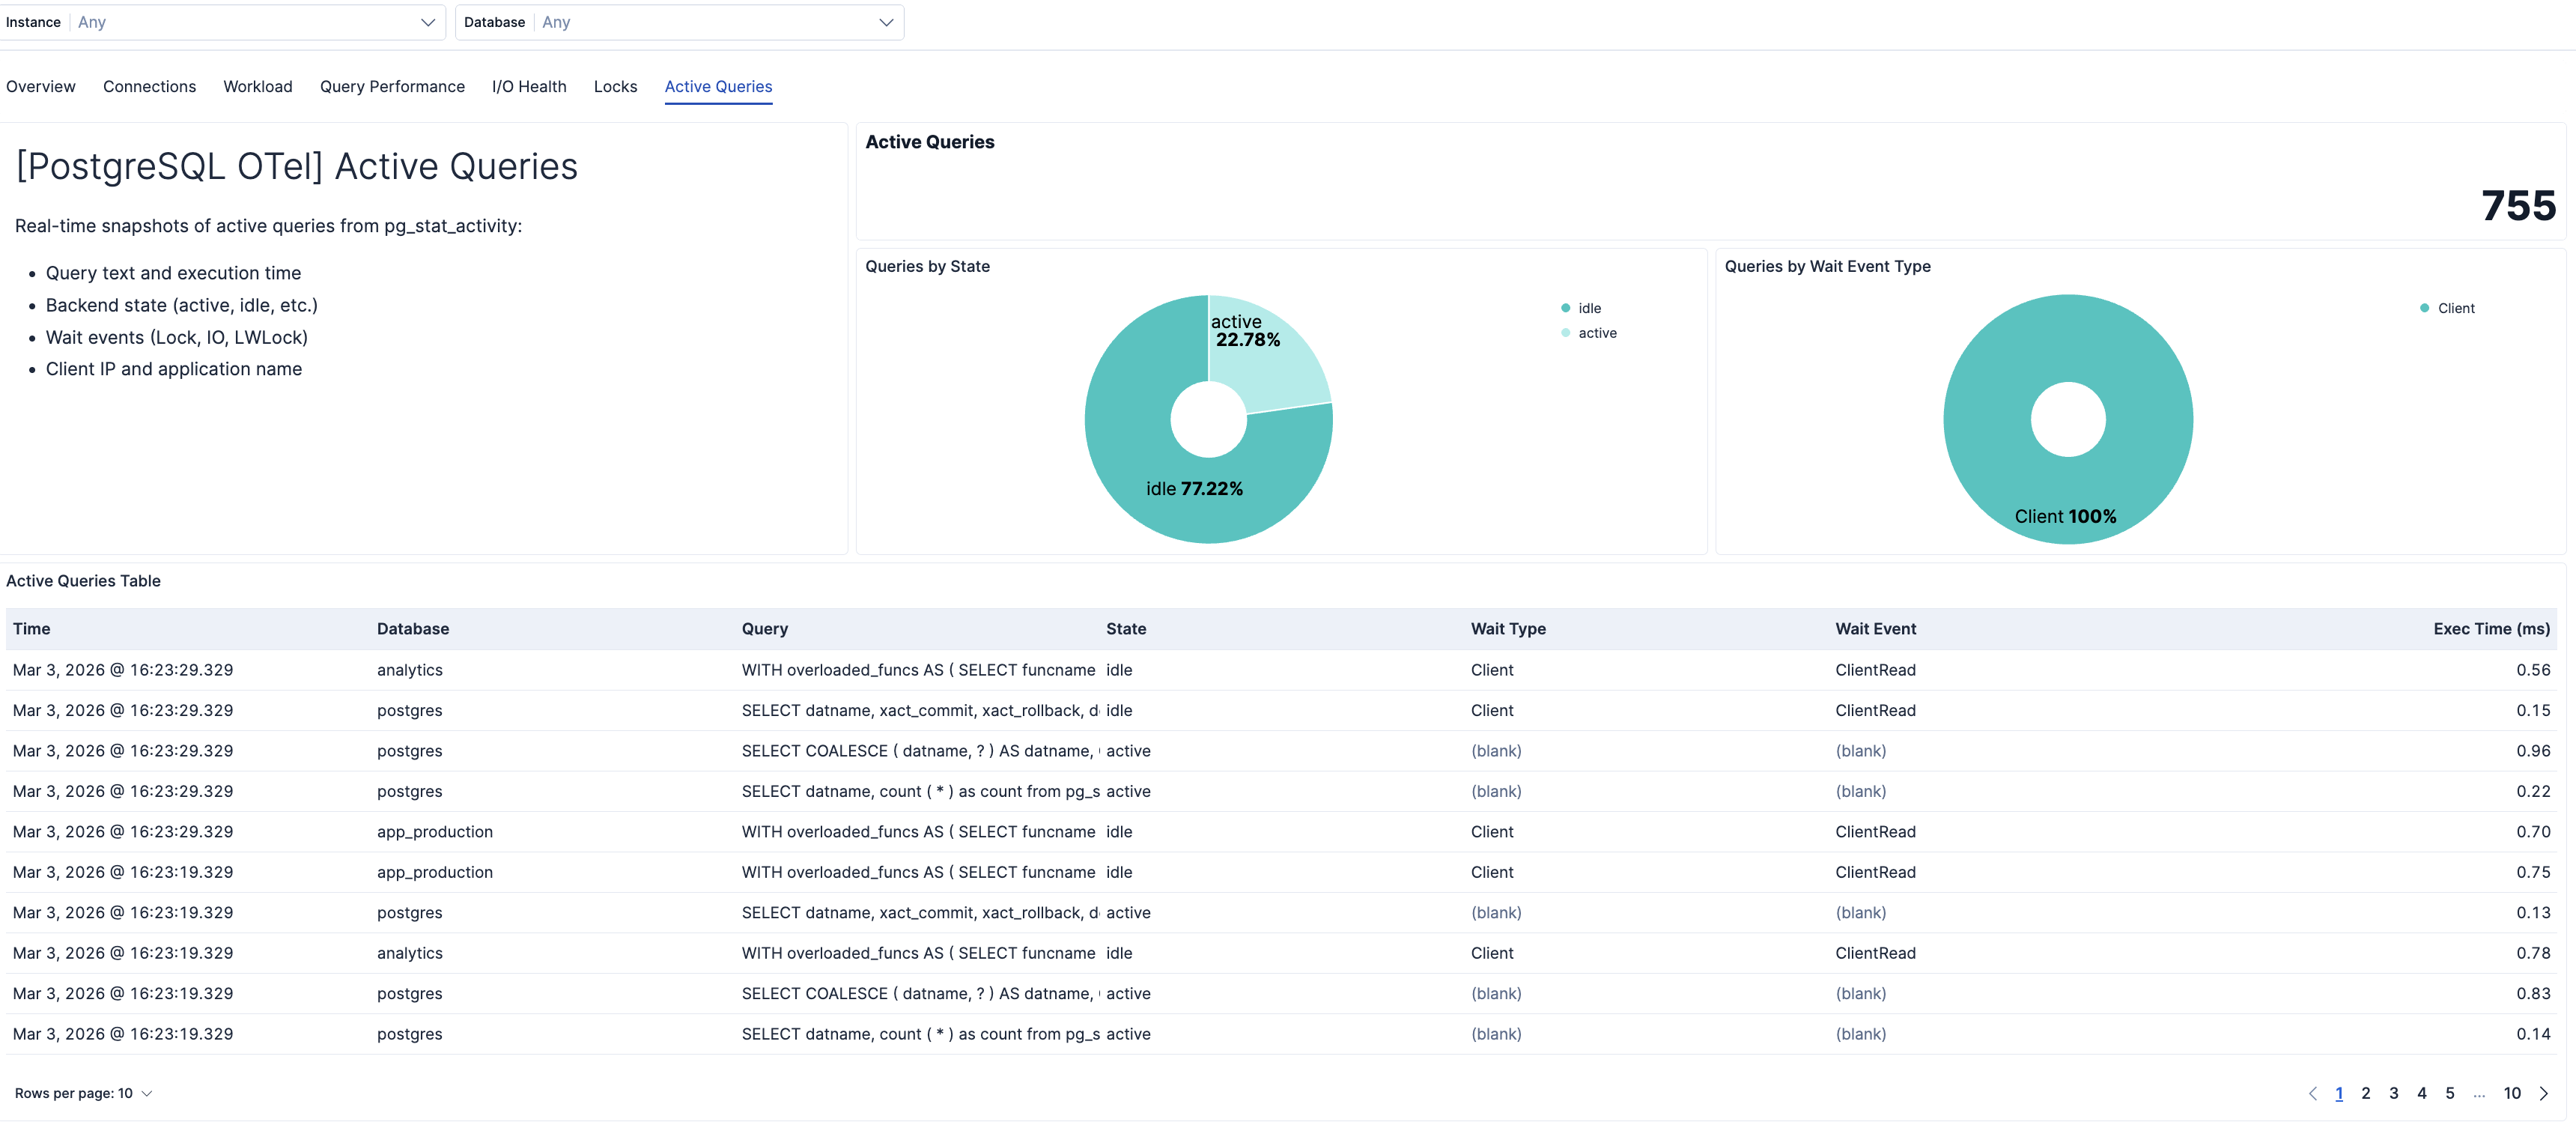Switch to the Overview tab
Image resolution: width=2576 pixels, height=1122 pixels.
pos(40,86)
